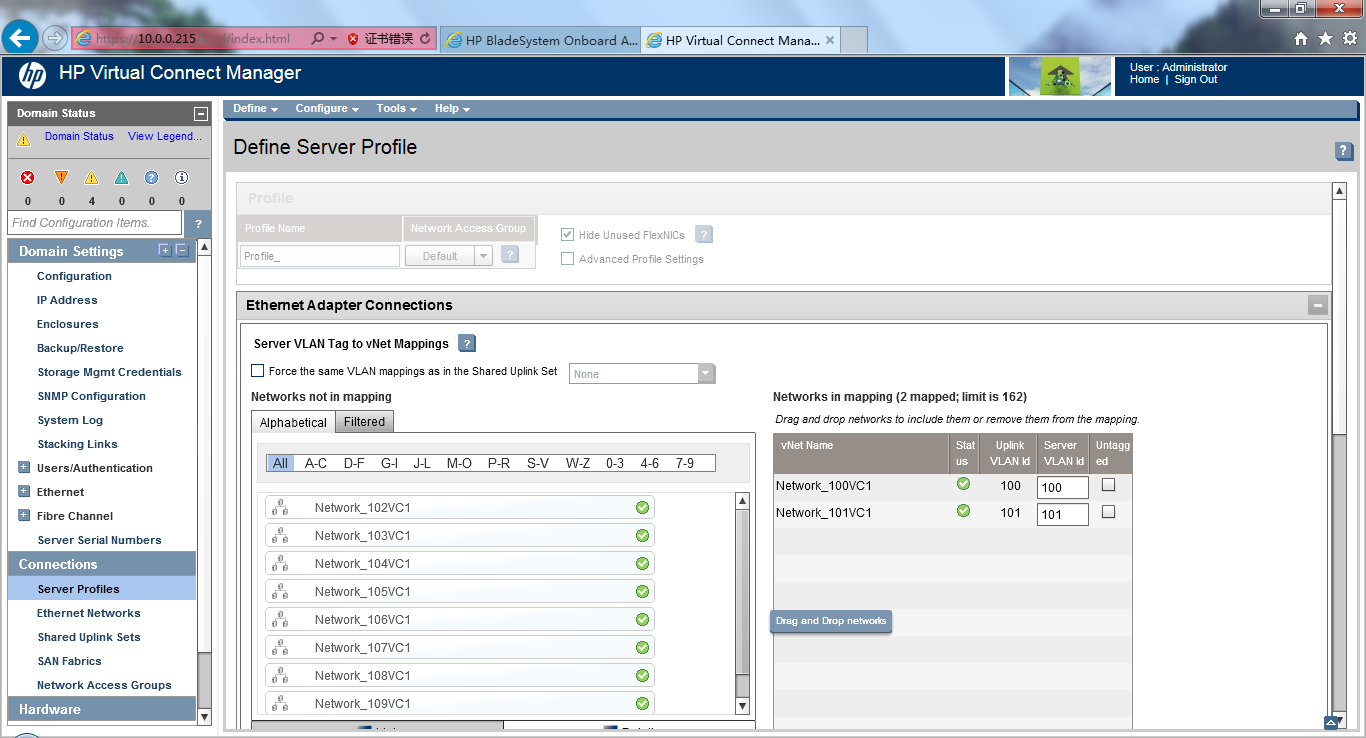Collapse Ethernet Adapter Connections section
The image size is (1366, 738).
pos(1318,306)
